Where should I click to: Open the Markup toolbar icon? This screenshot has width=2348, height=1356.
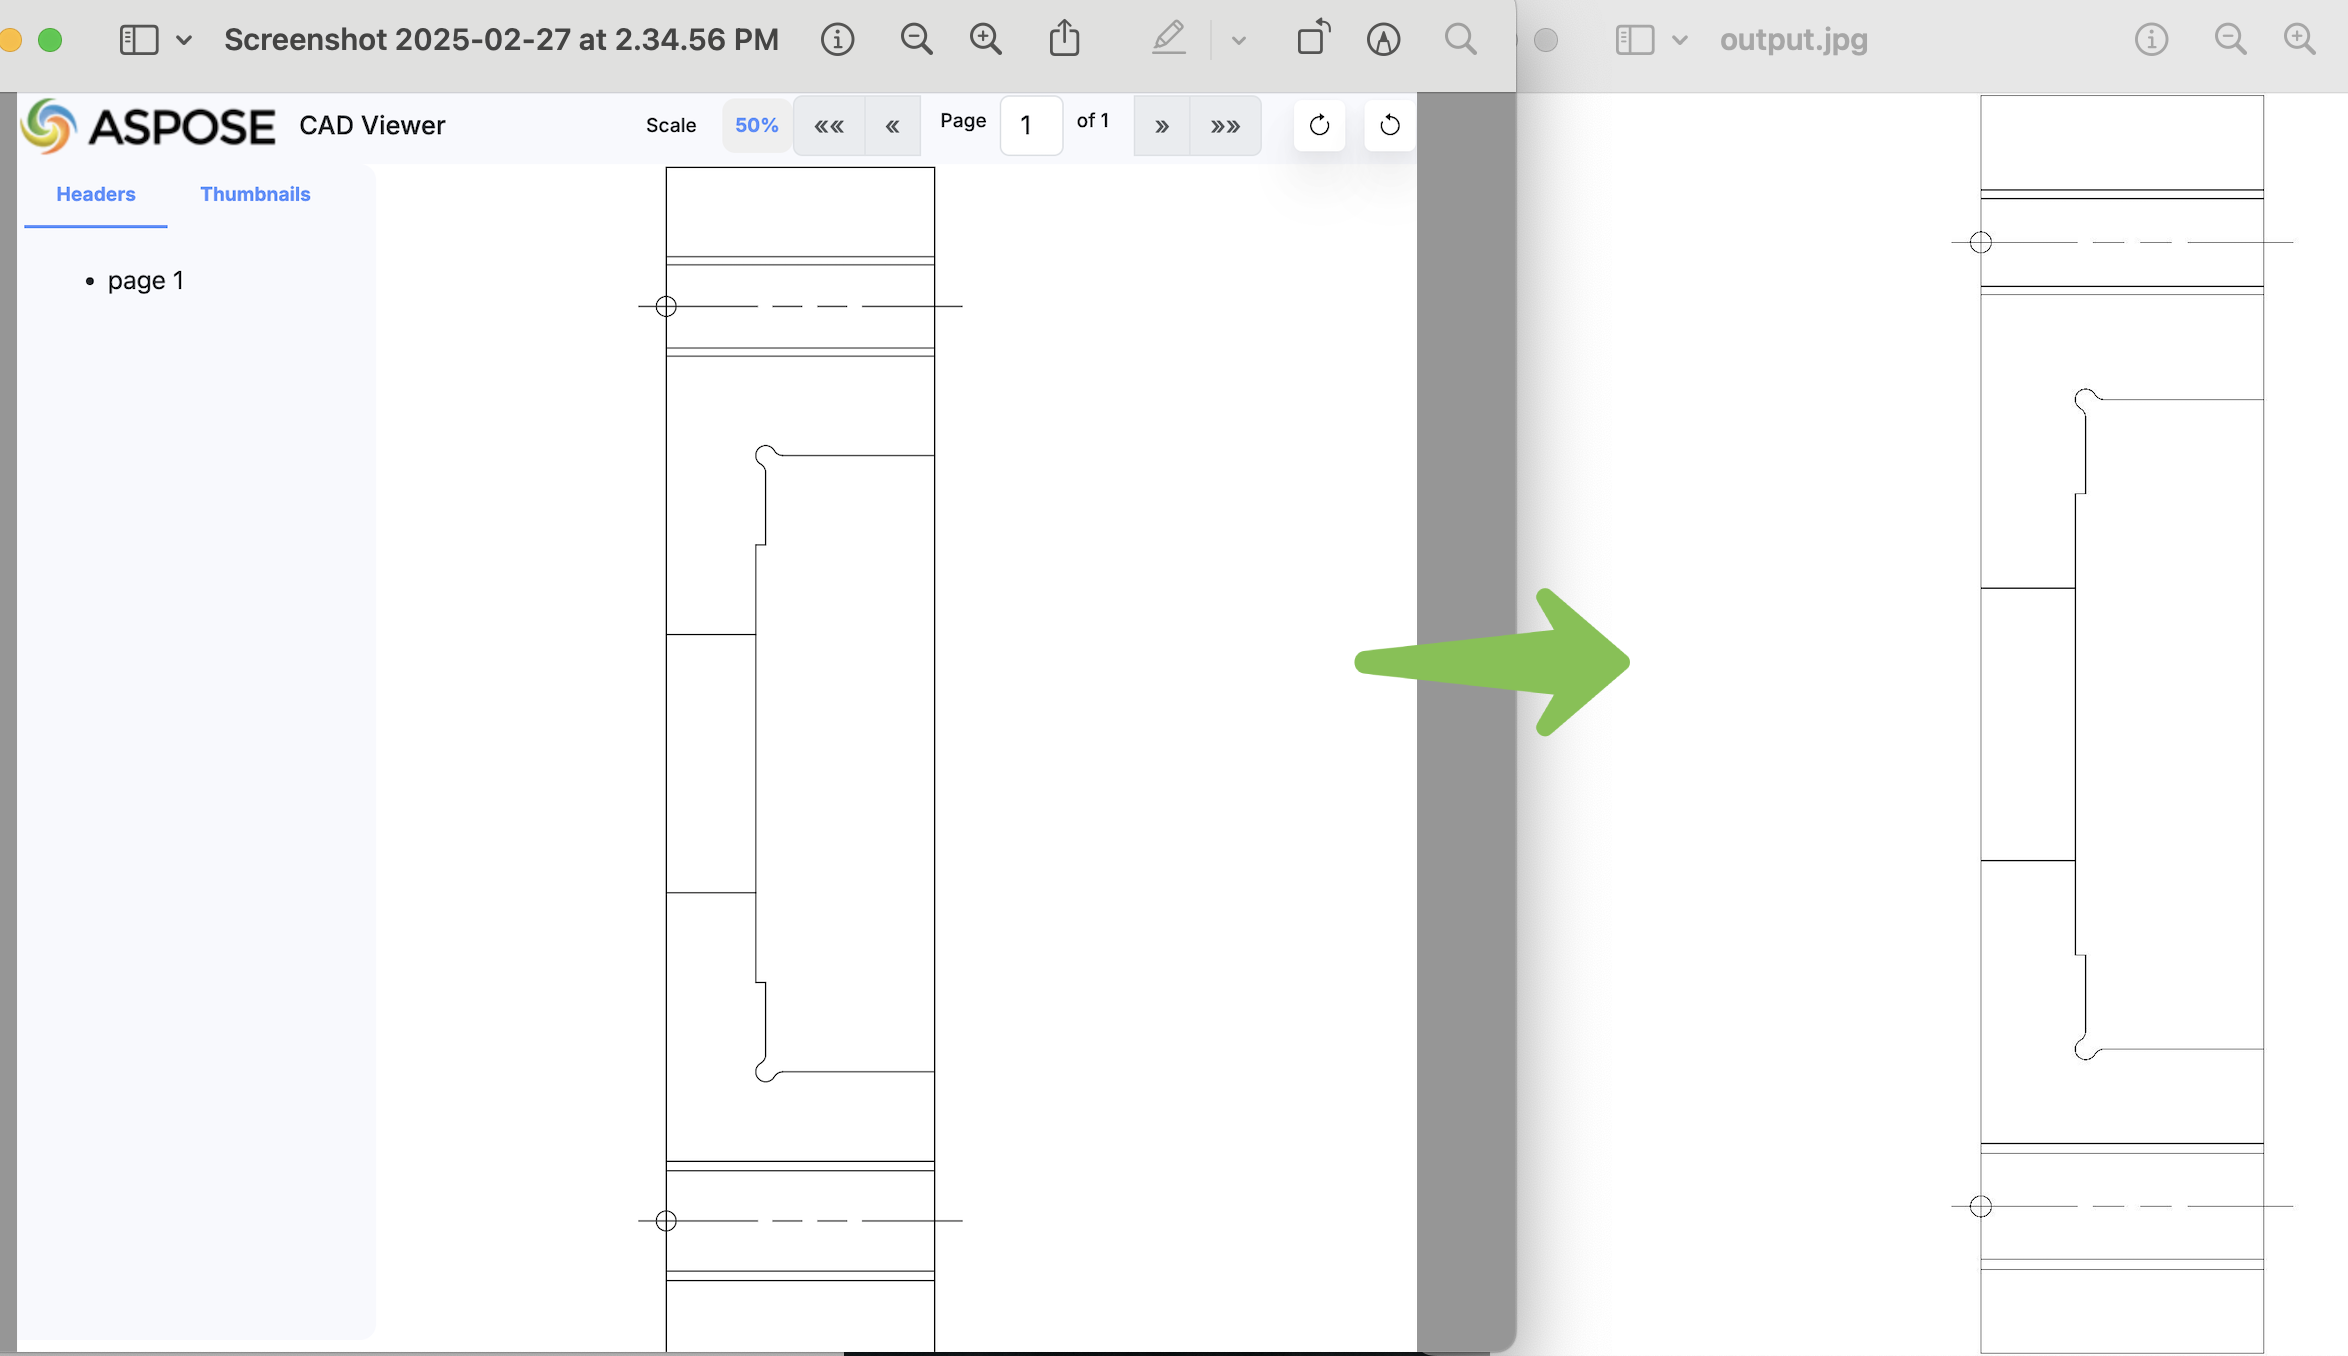click(x=1383, y=40)
